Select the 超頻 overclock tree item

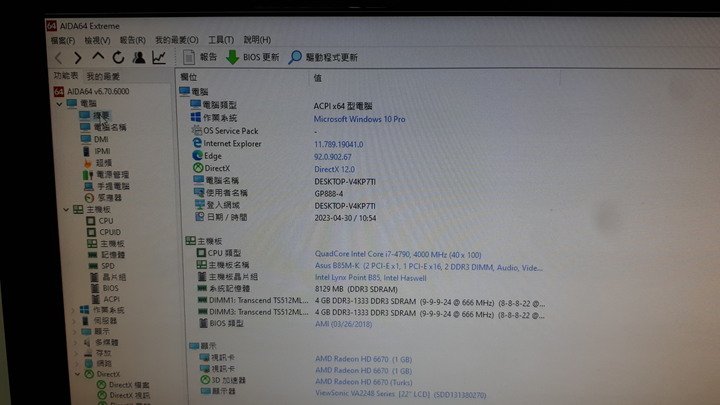pyautogui.click(x=98, y=163)
